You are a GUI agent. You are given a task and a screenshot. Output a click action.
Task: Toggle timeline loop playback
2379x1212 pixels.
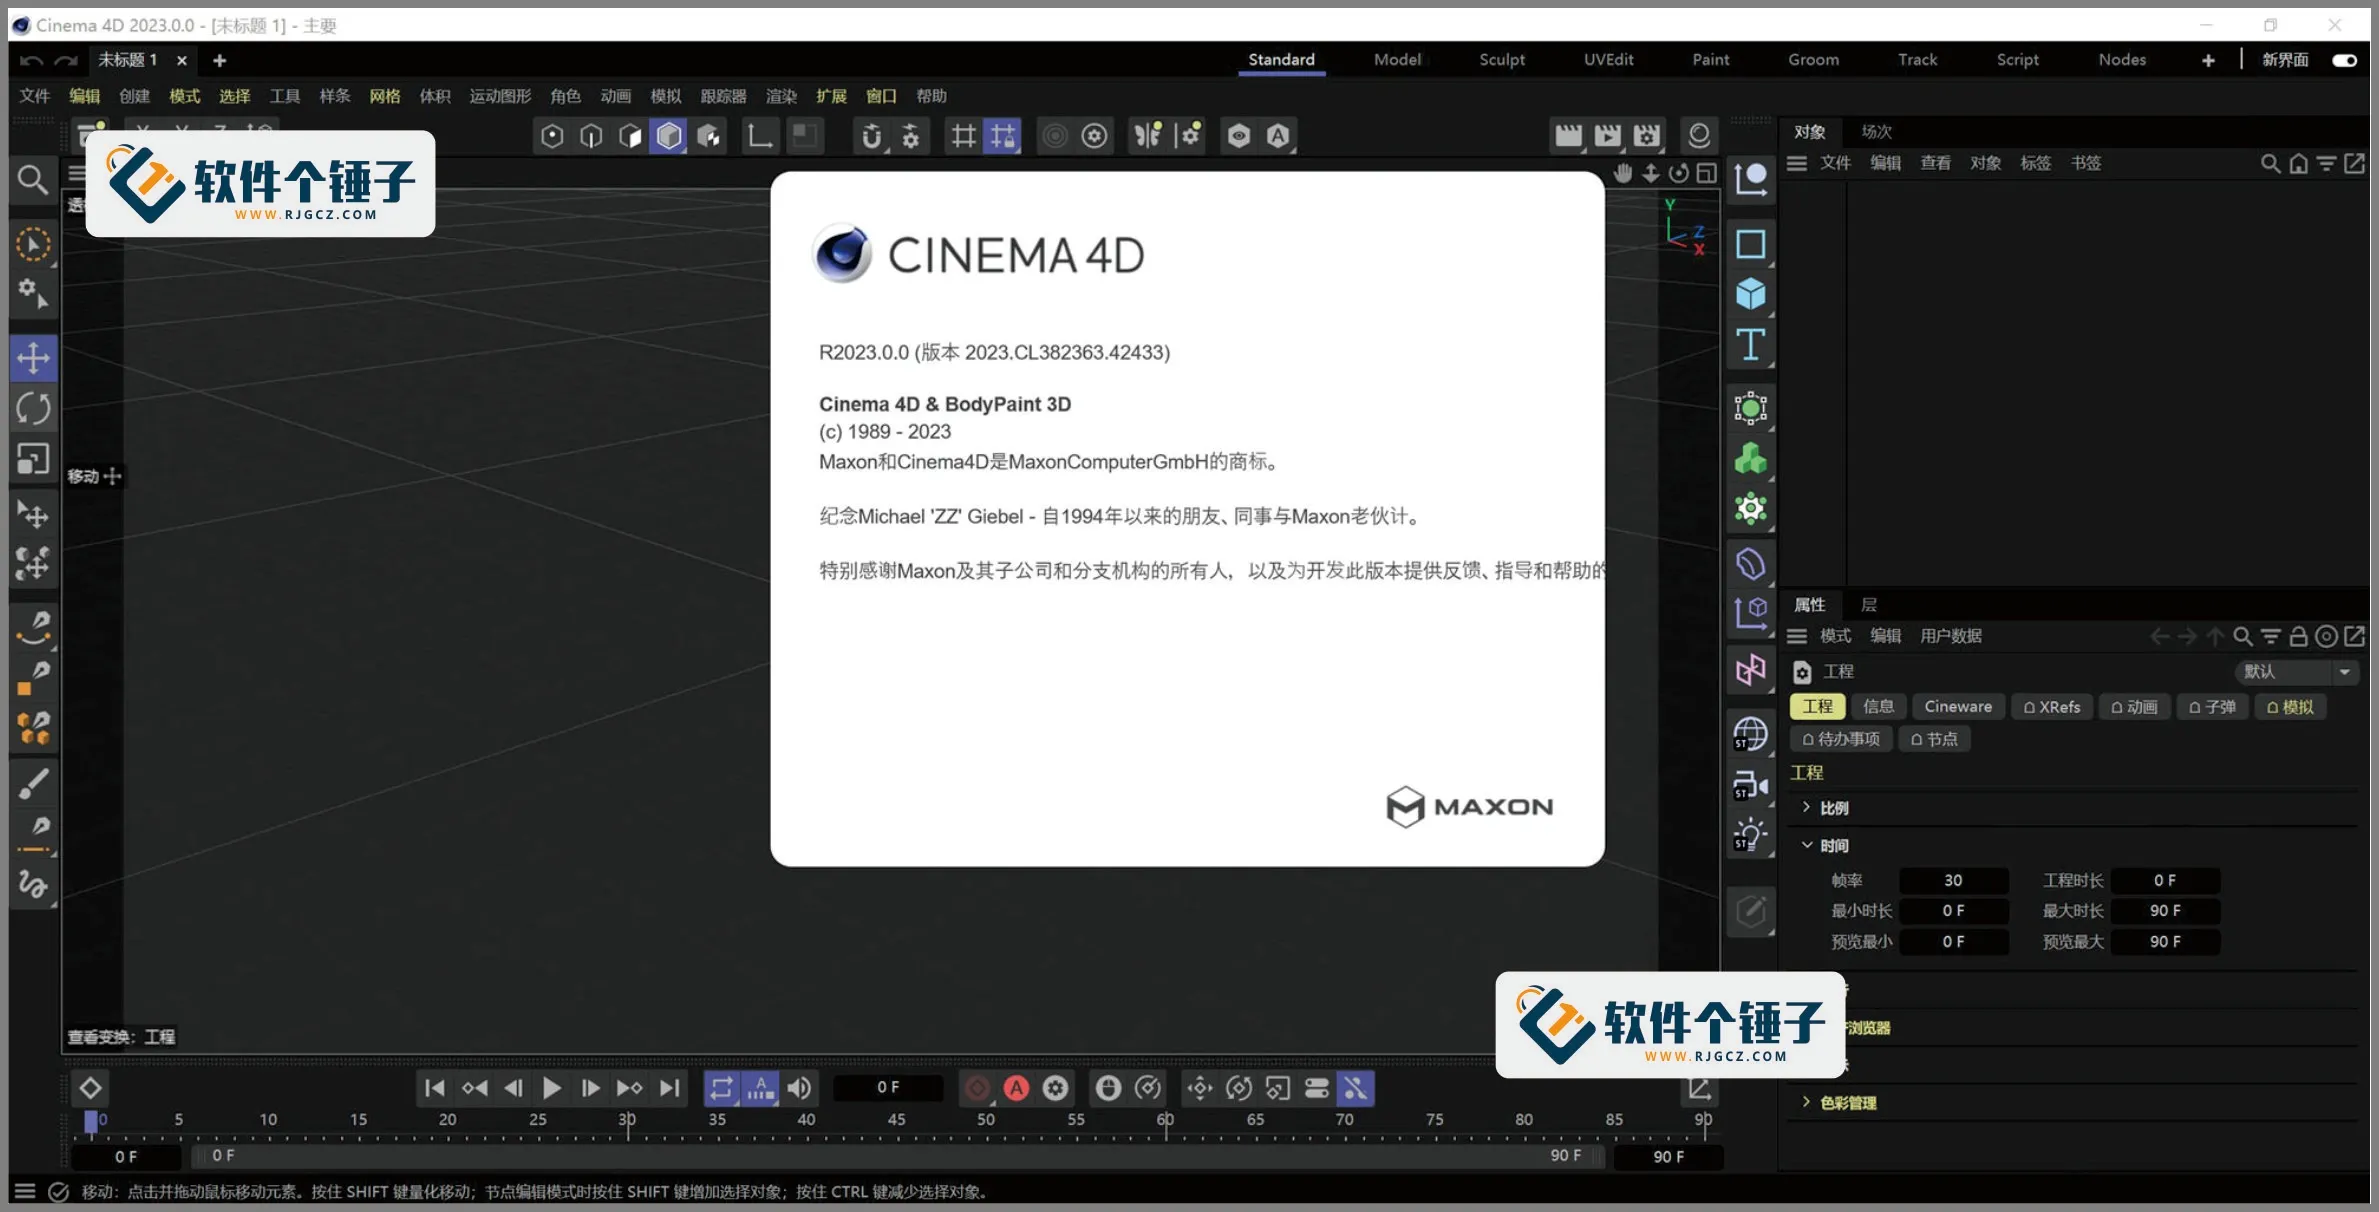pyautogui.click(x=721, y=1088)
